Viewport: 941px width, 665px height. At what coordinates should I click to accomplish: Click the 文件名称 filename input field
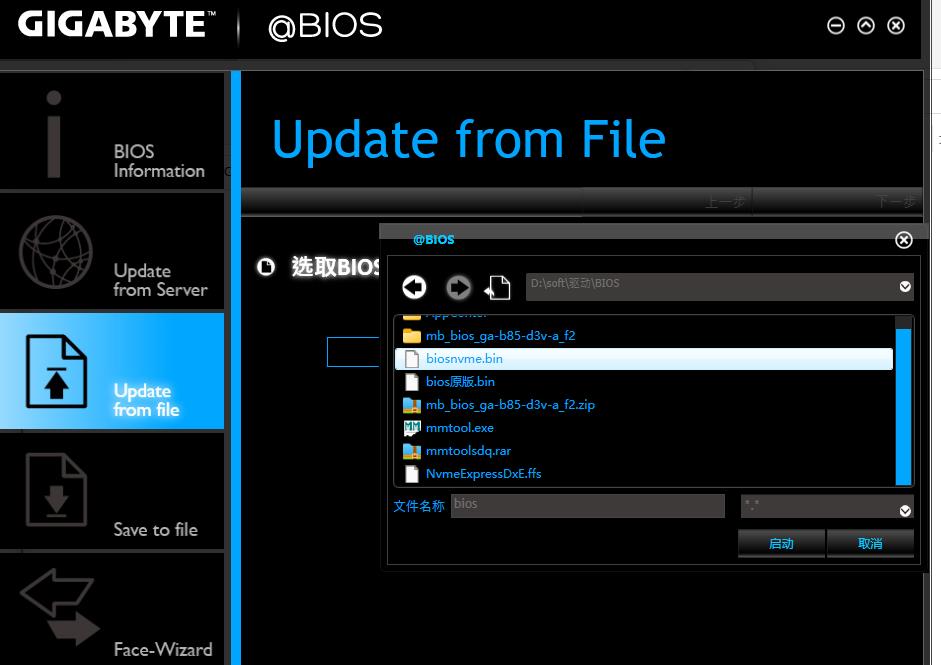pos(588,506)
